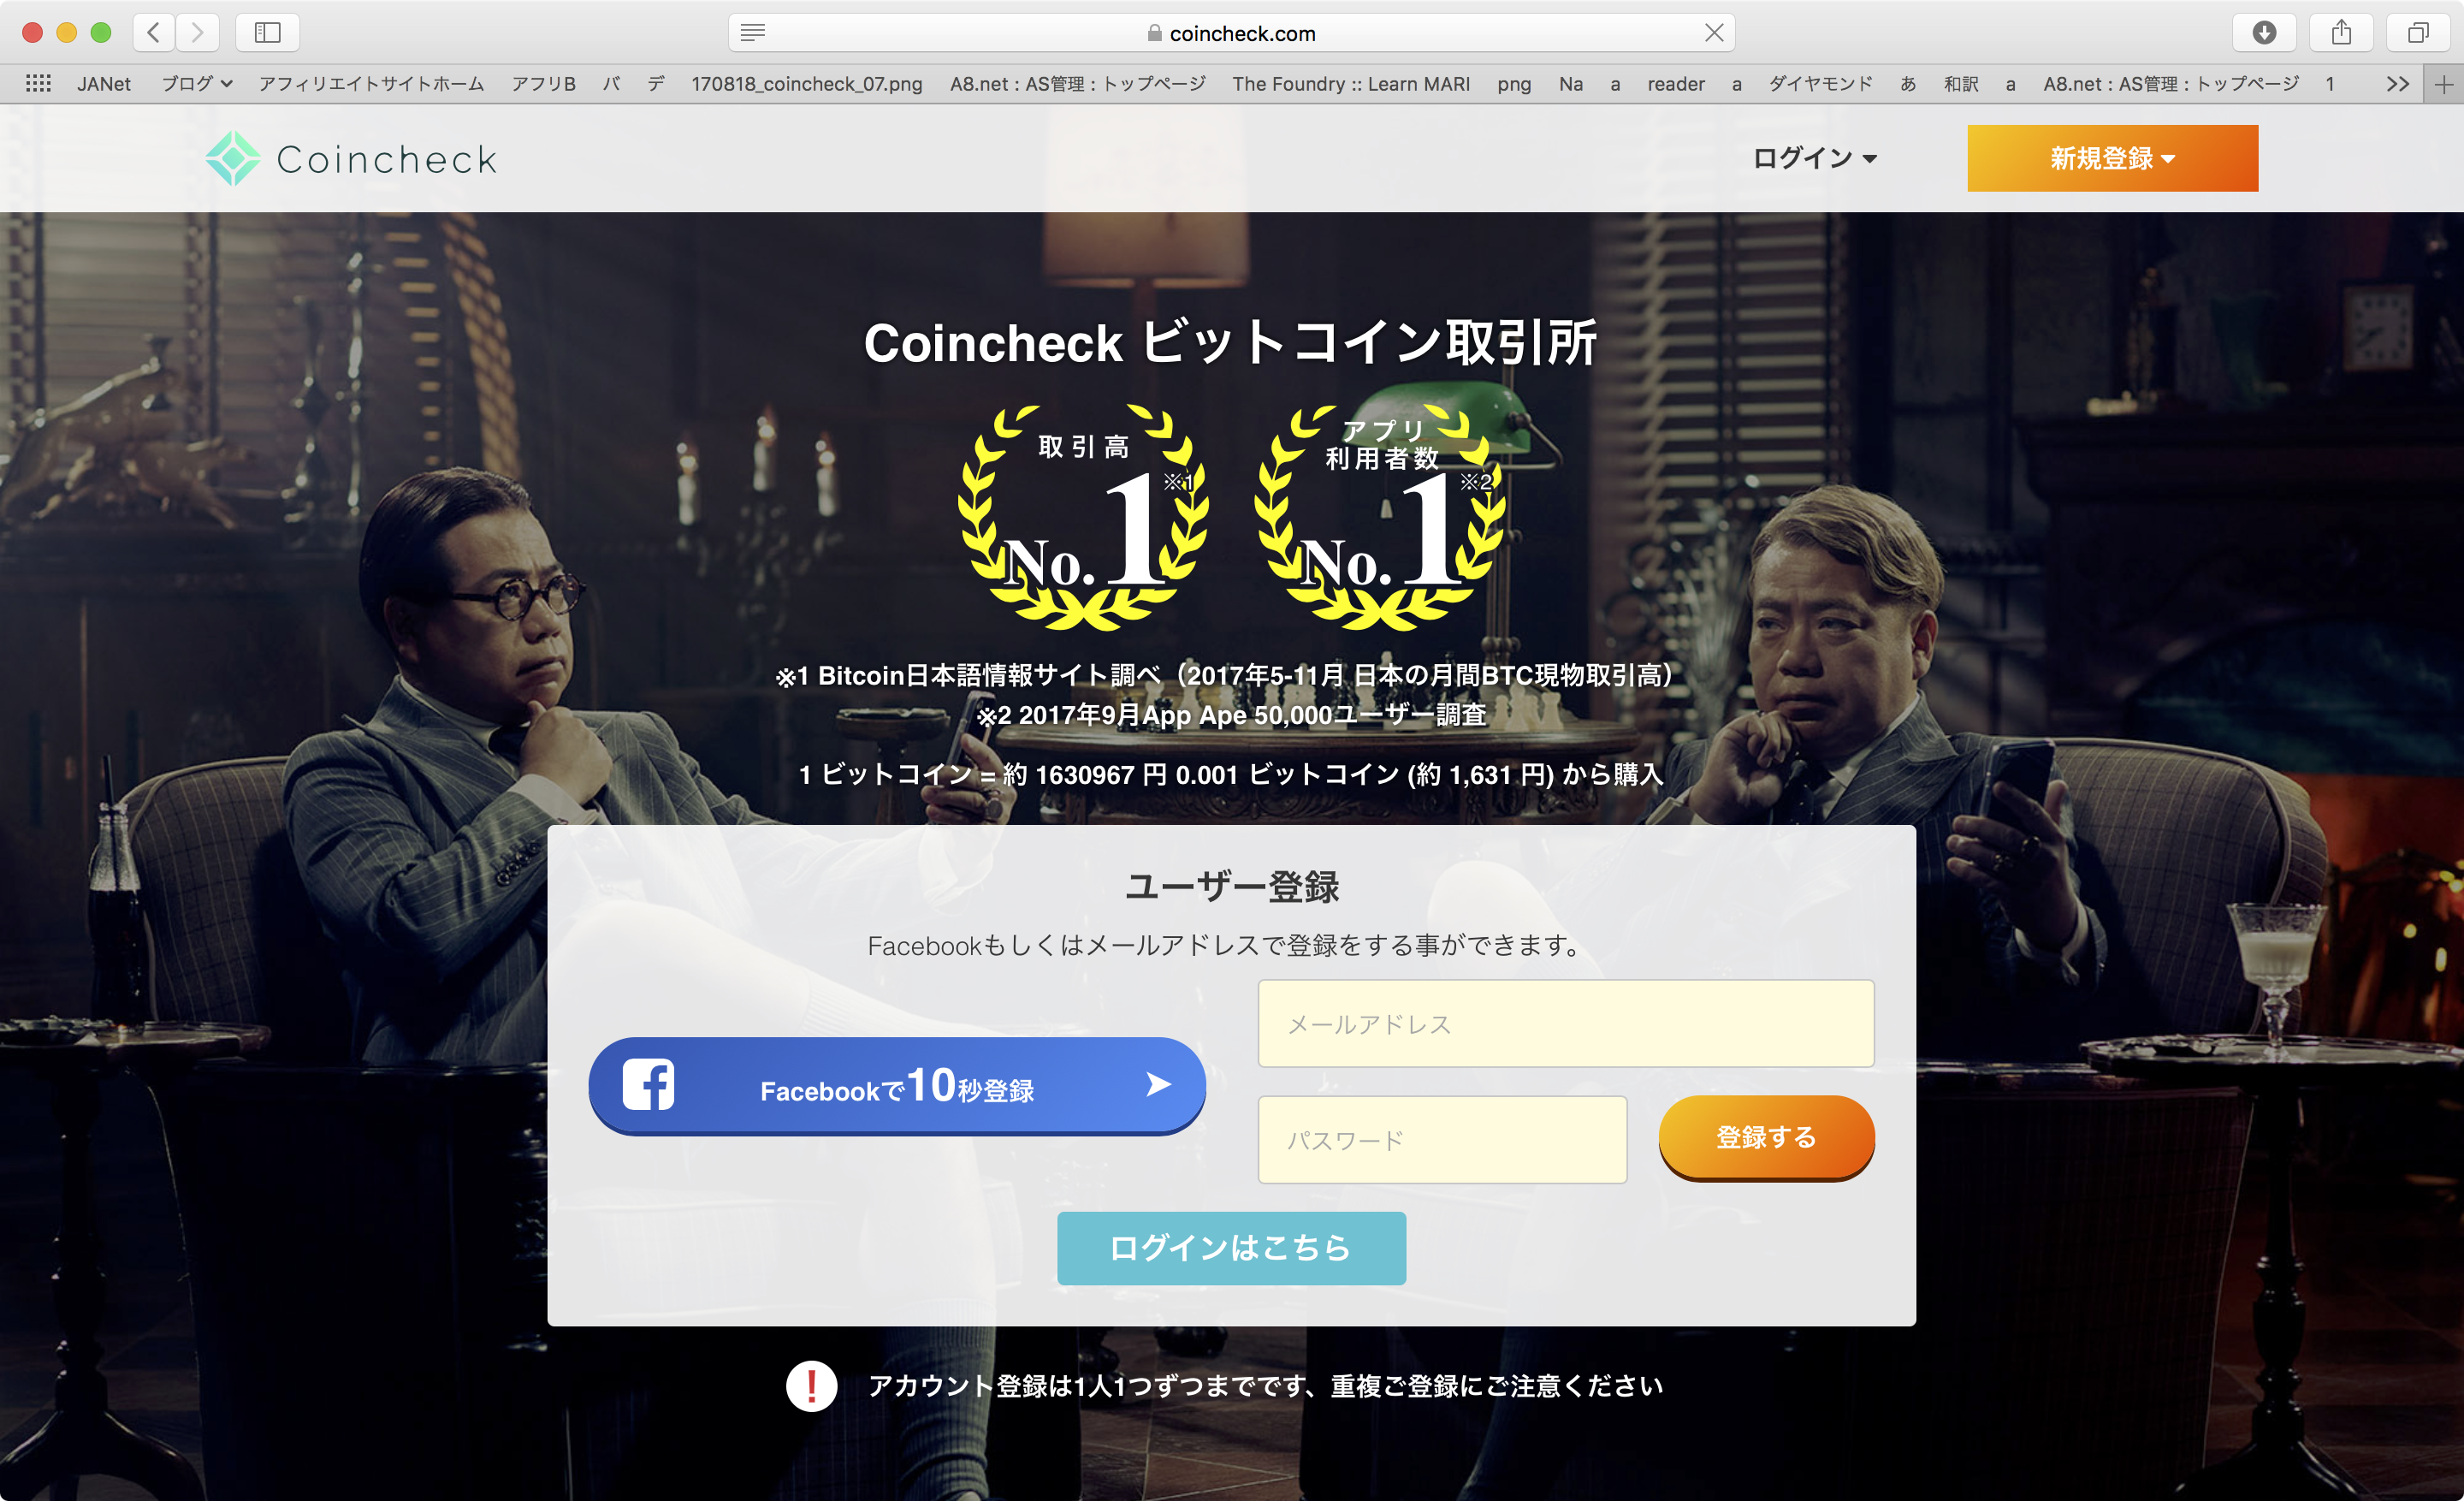Focus the パスワード input field
This screenshot has height=1501, width=2464.
pyautogui.click(x=1442, y=1140)
